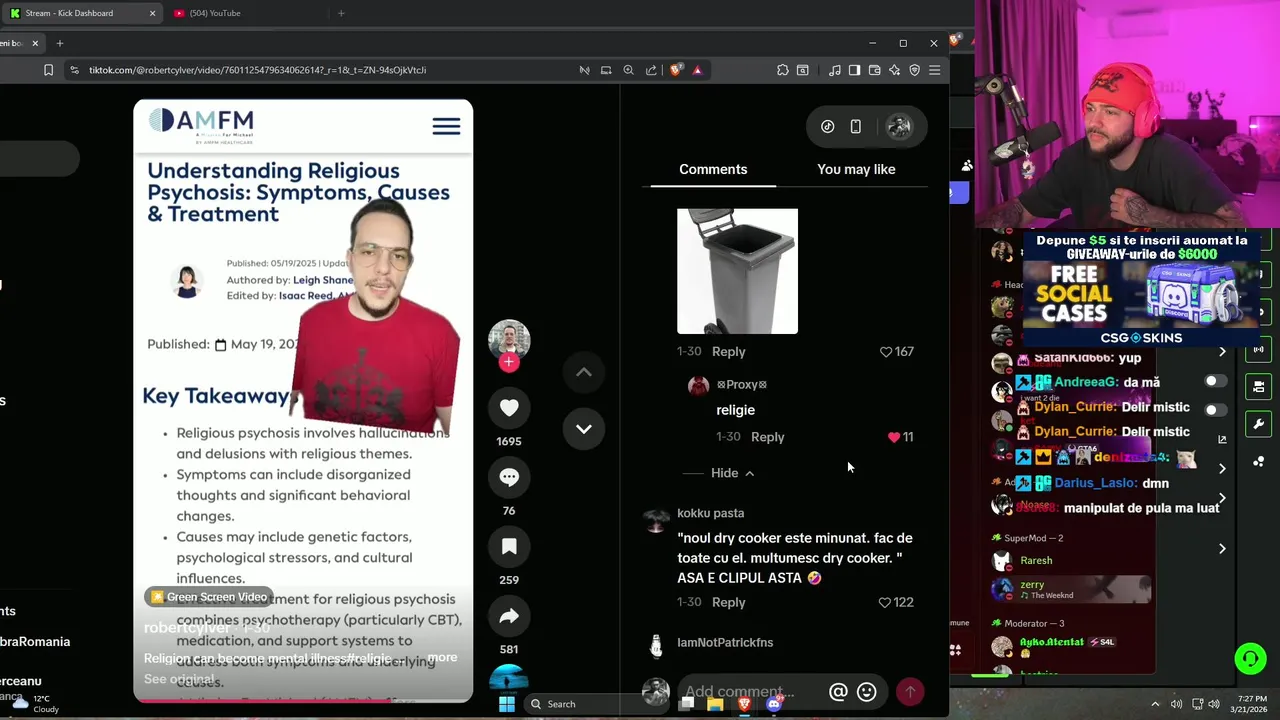1280x720 pixels.
Task: Expand the SuperMod section arrow
Action: point(1222,548)
